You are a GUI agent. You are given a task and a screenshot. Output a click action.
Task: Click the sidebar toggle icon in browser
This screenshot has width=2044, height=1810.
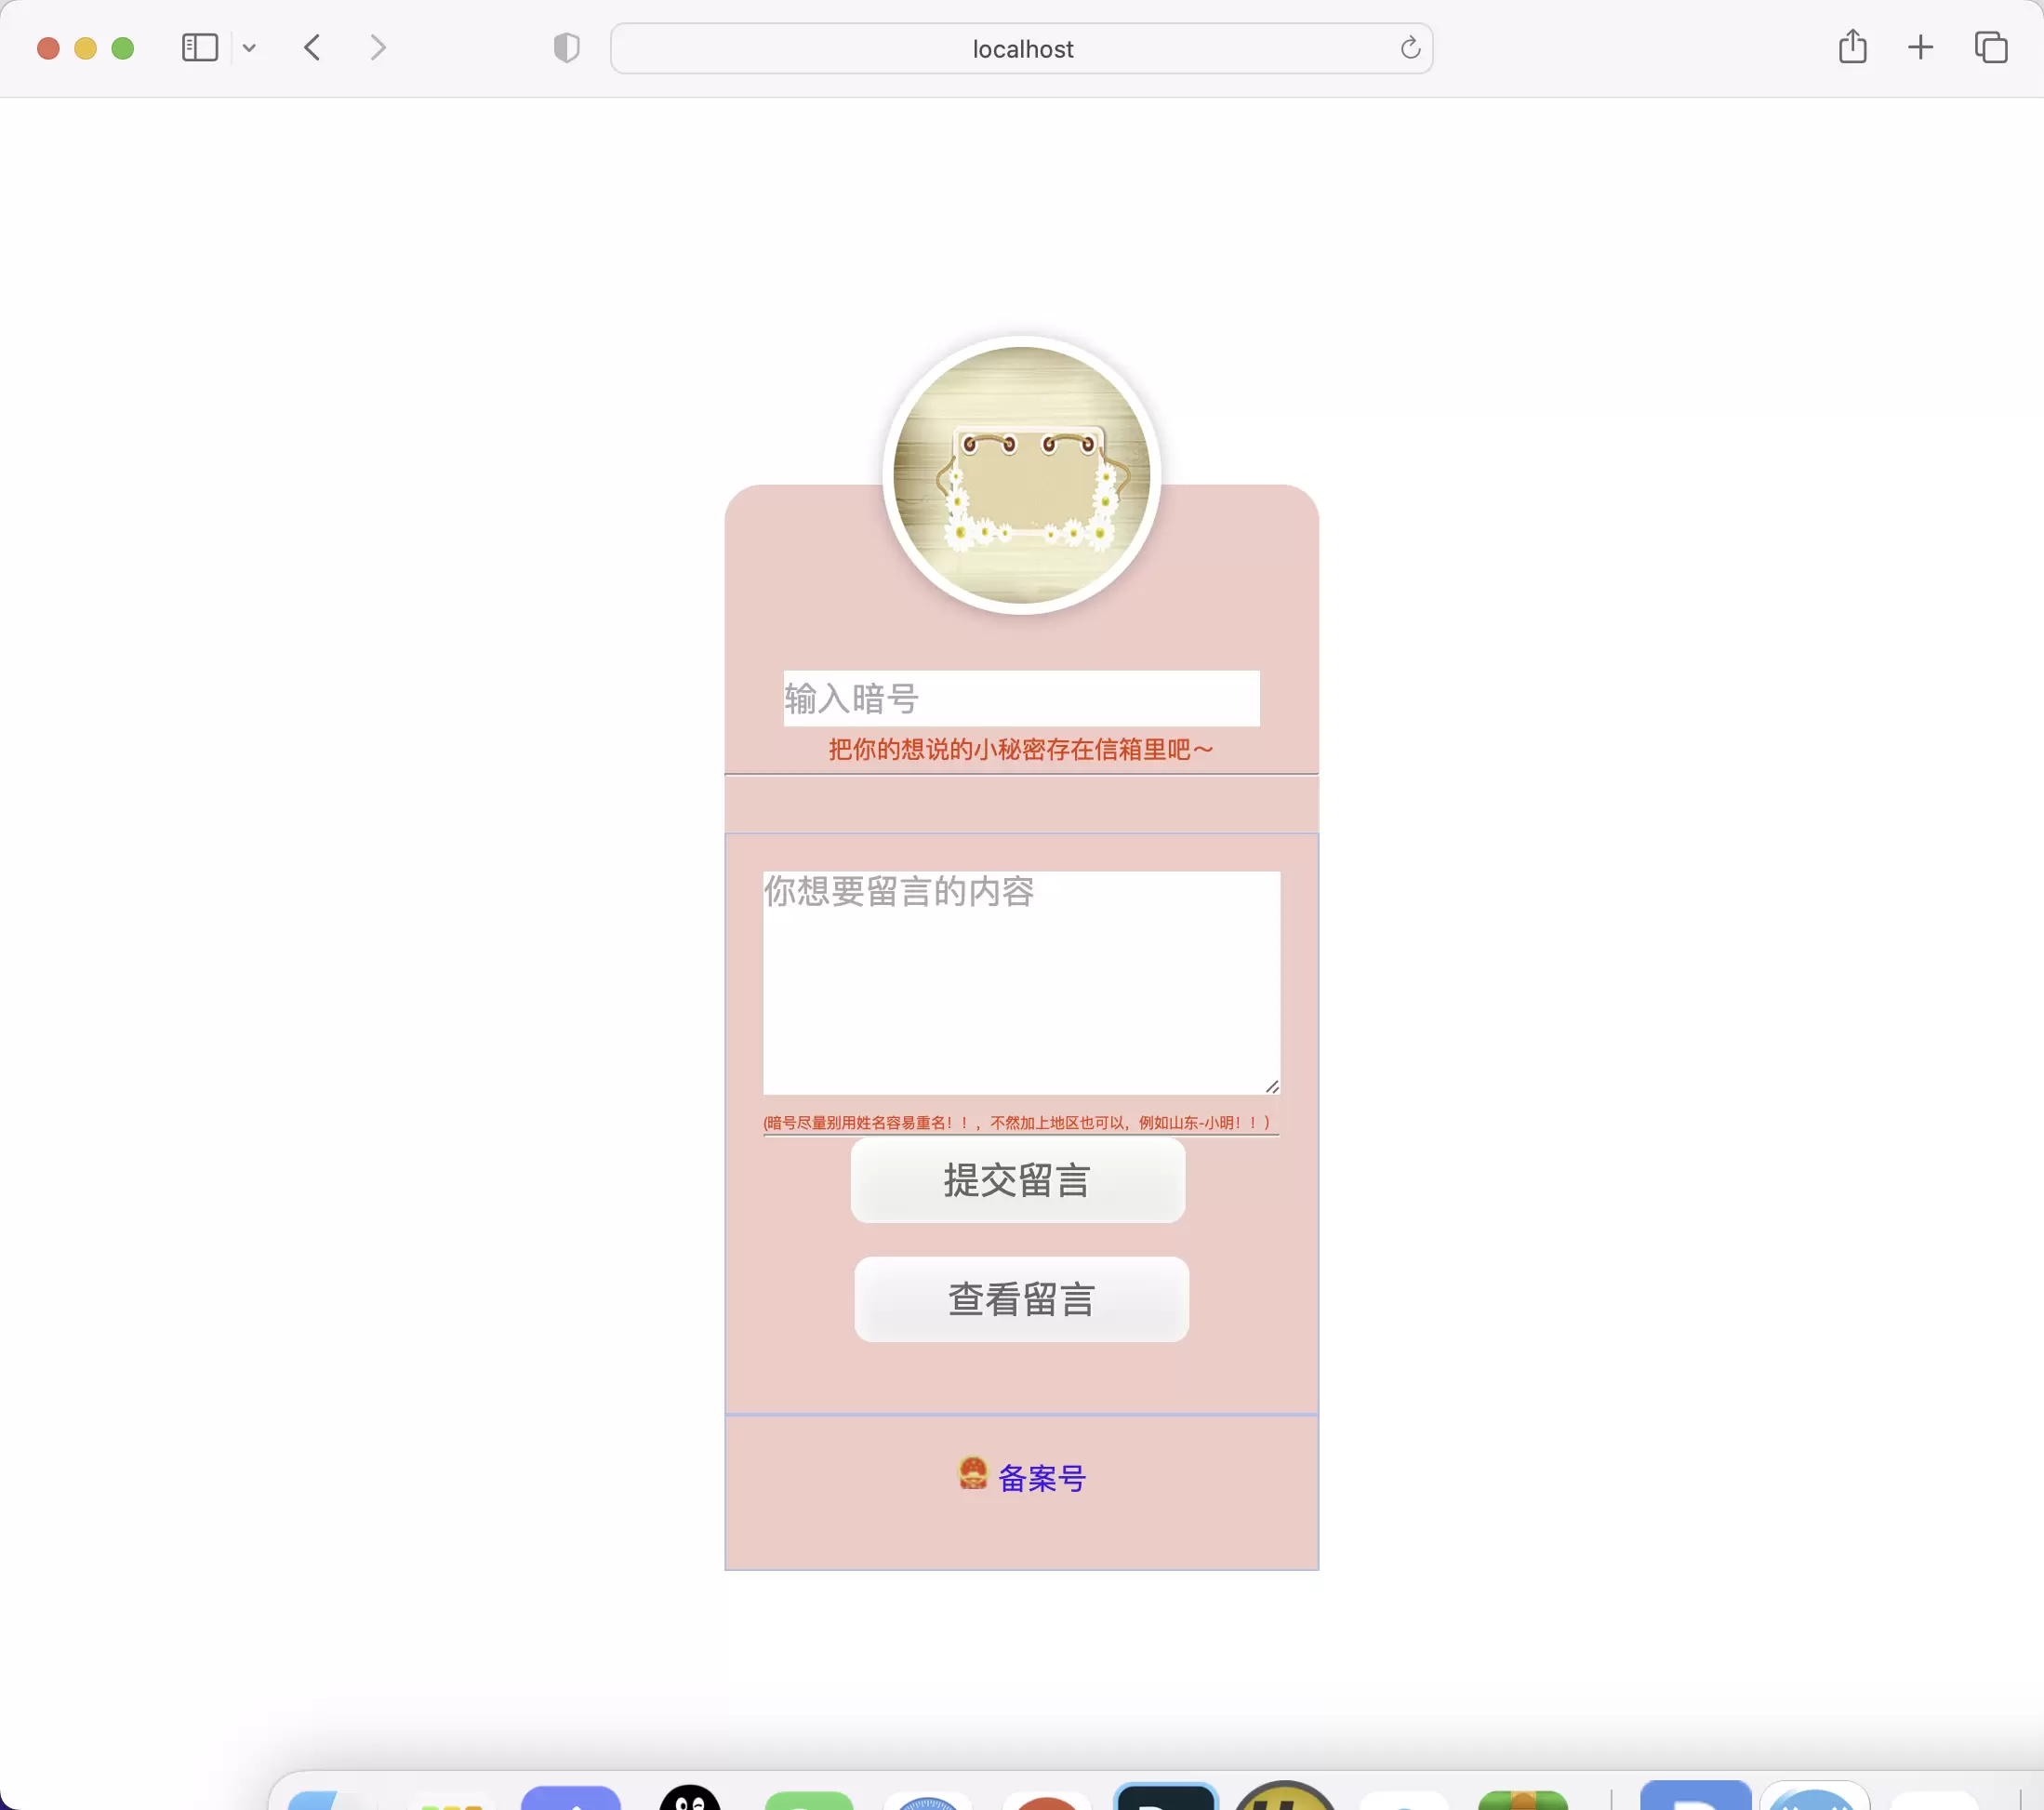(199, 47)
